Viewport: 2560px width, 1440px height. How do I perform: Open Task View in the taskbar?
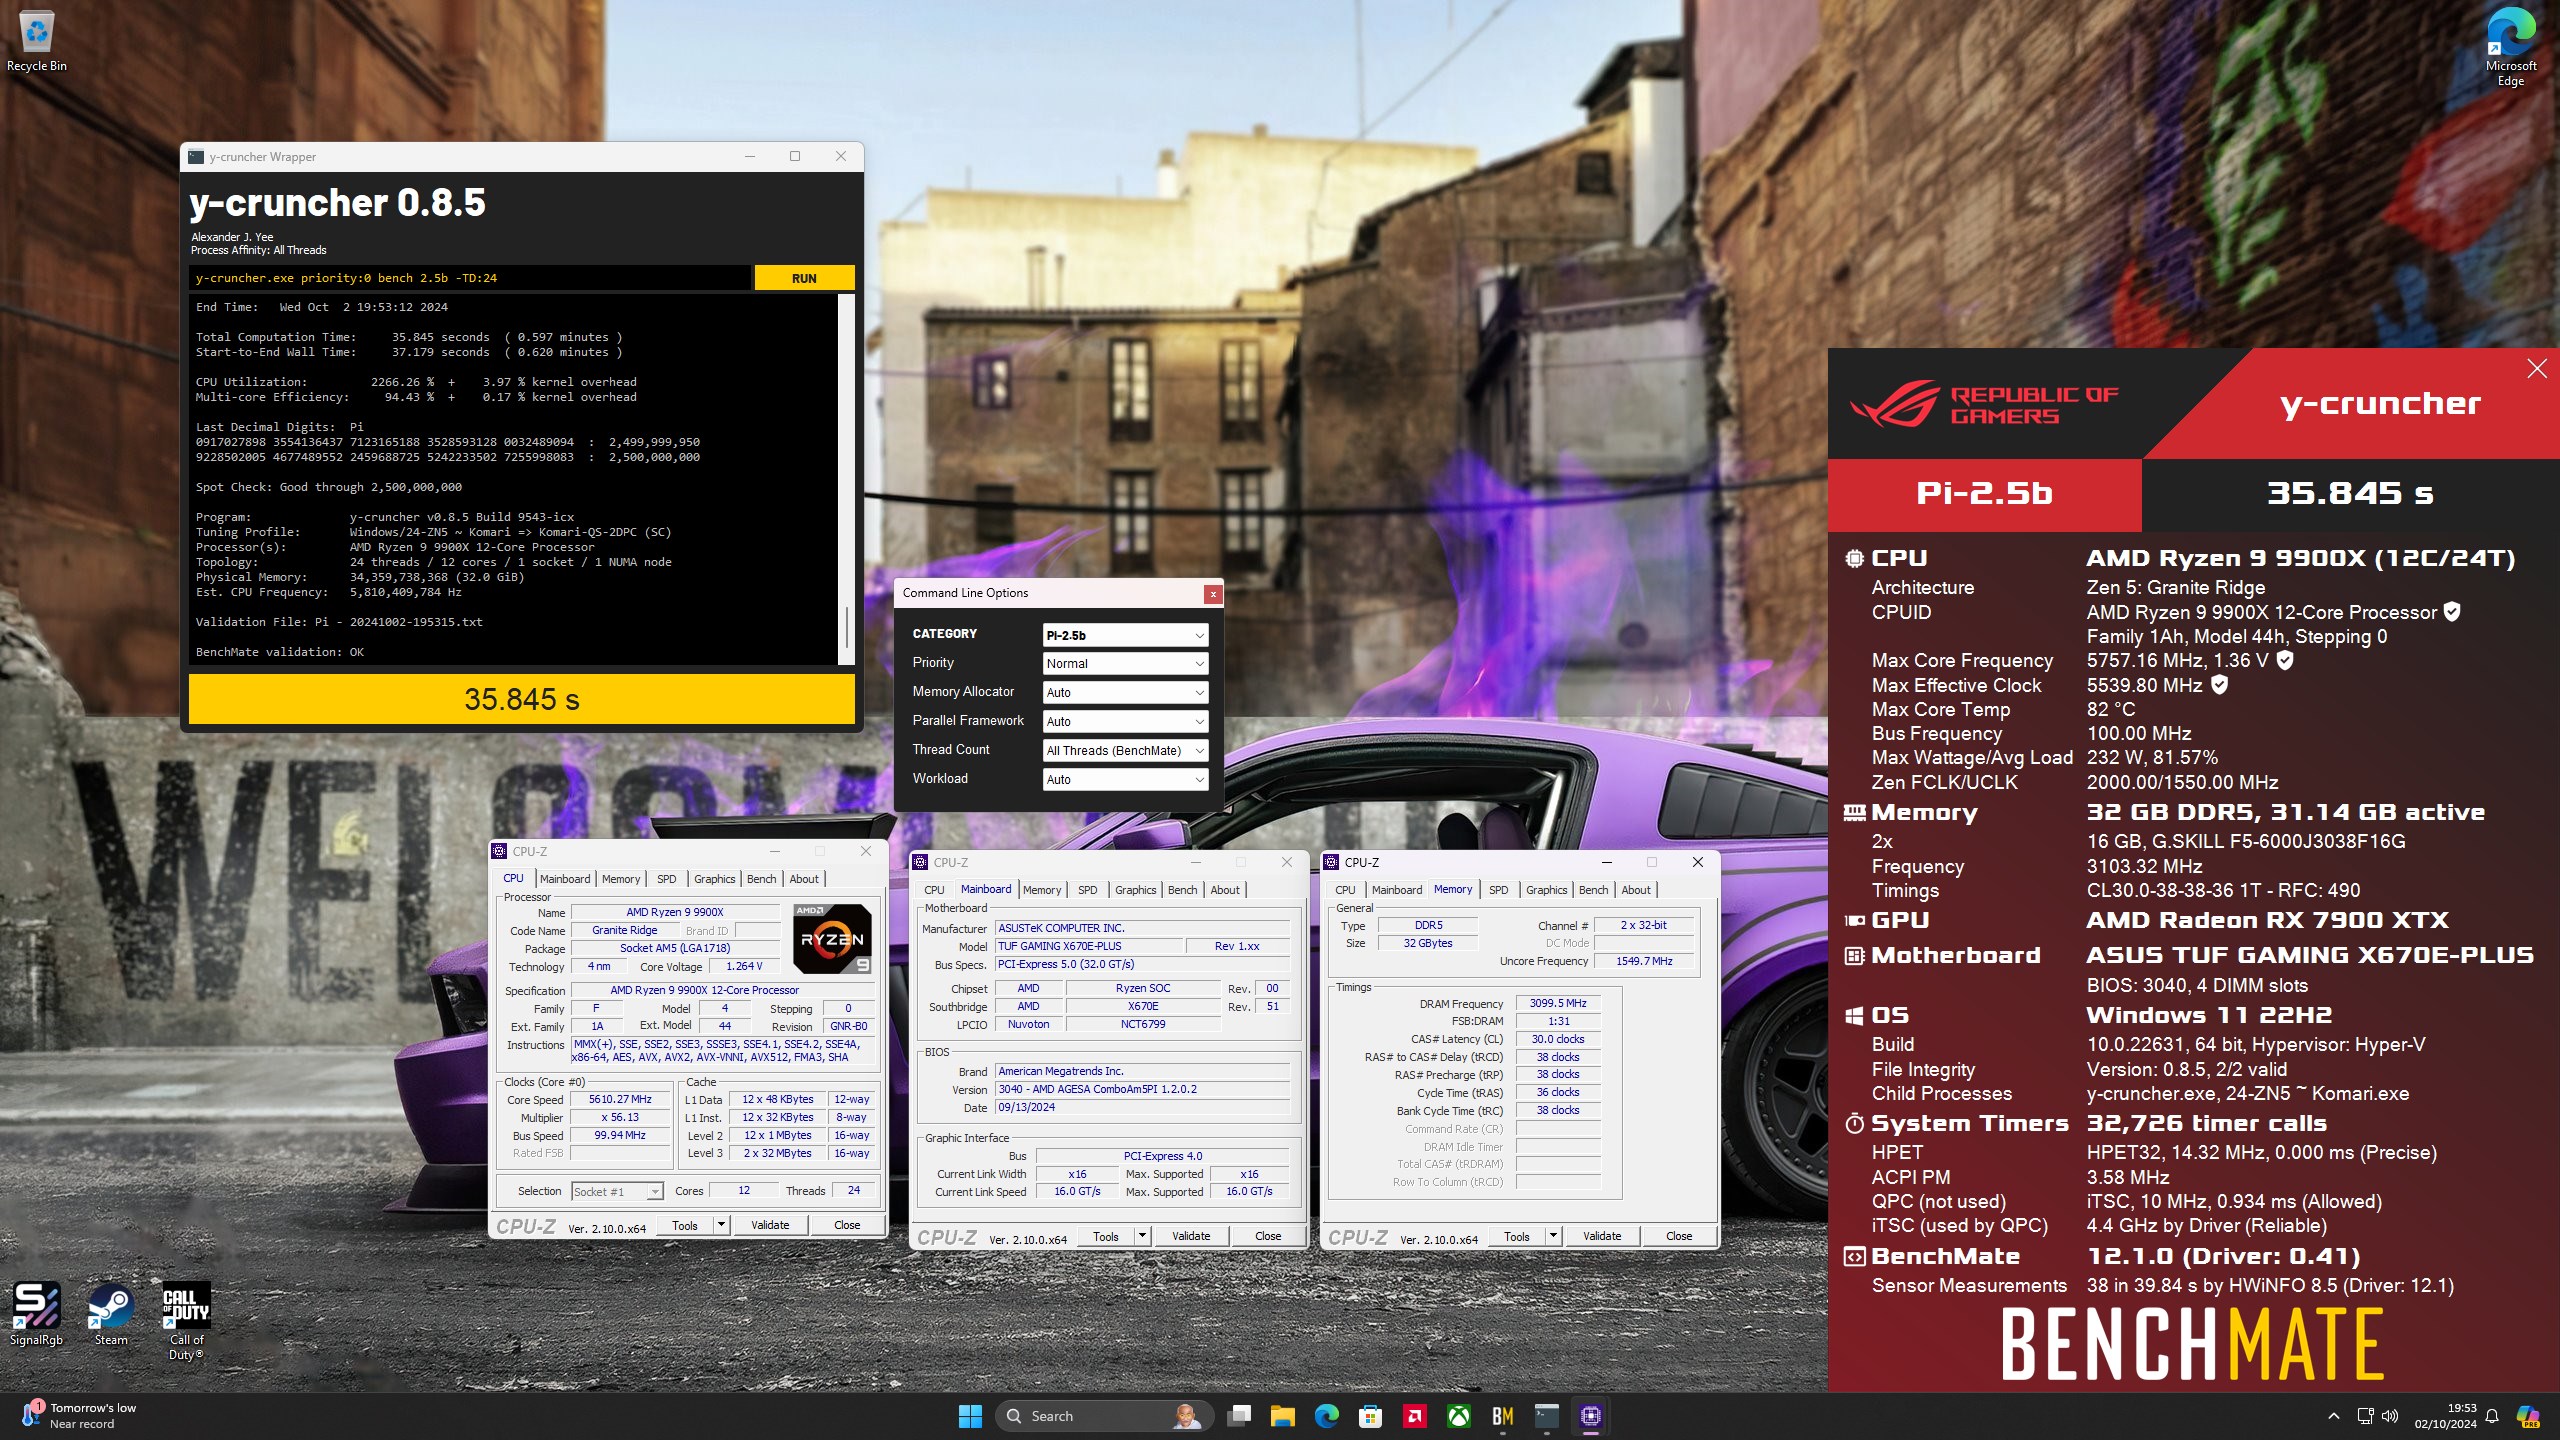pos(1240,1416)
